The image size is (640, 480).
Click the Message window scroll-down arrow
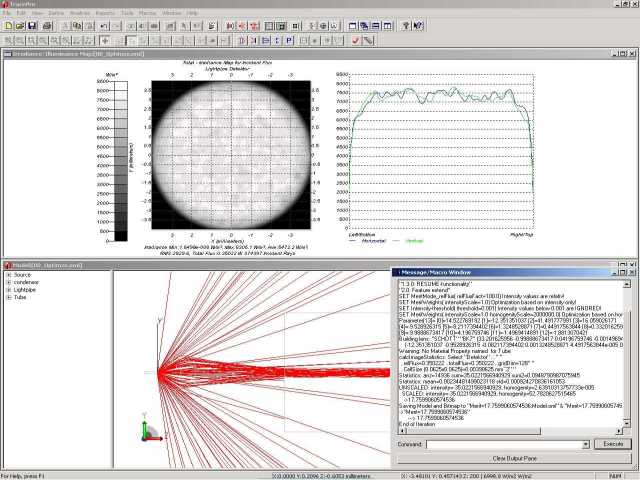click(x=627, y=423)
